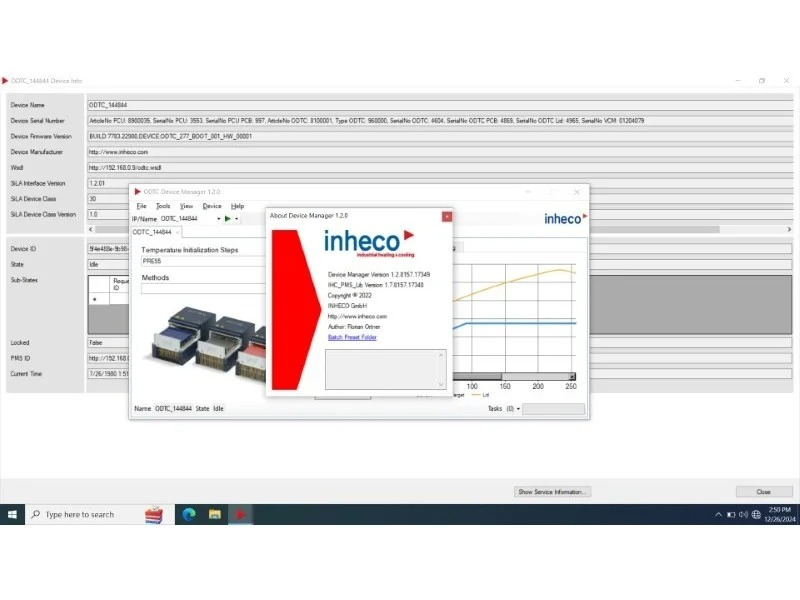Click the battery icon in system tray
This screenshot has width=800, height=600.
pos(731,514)
